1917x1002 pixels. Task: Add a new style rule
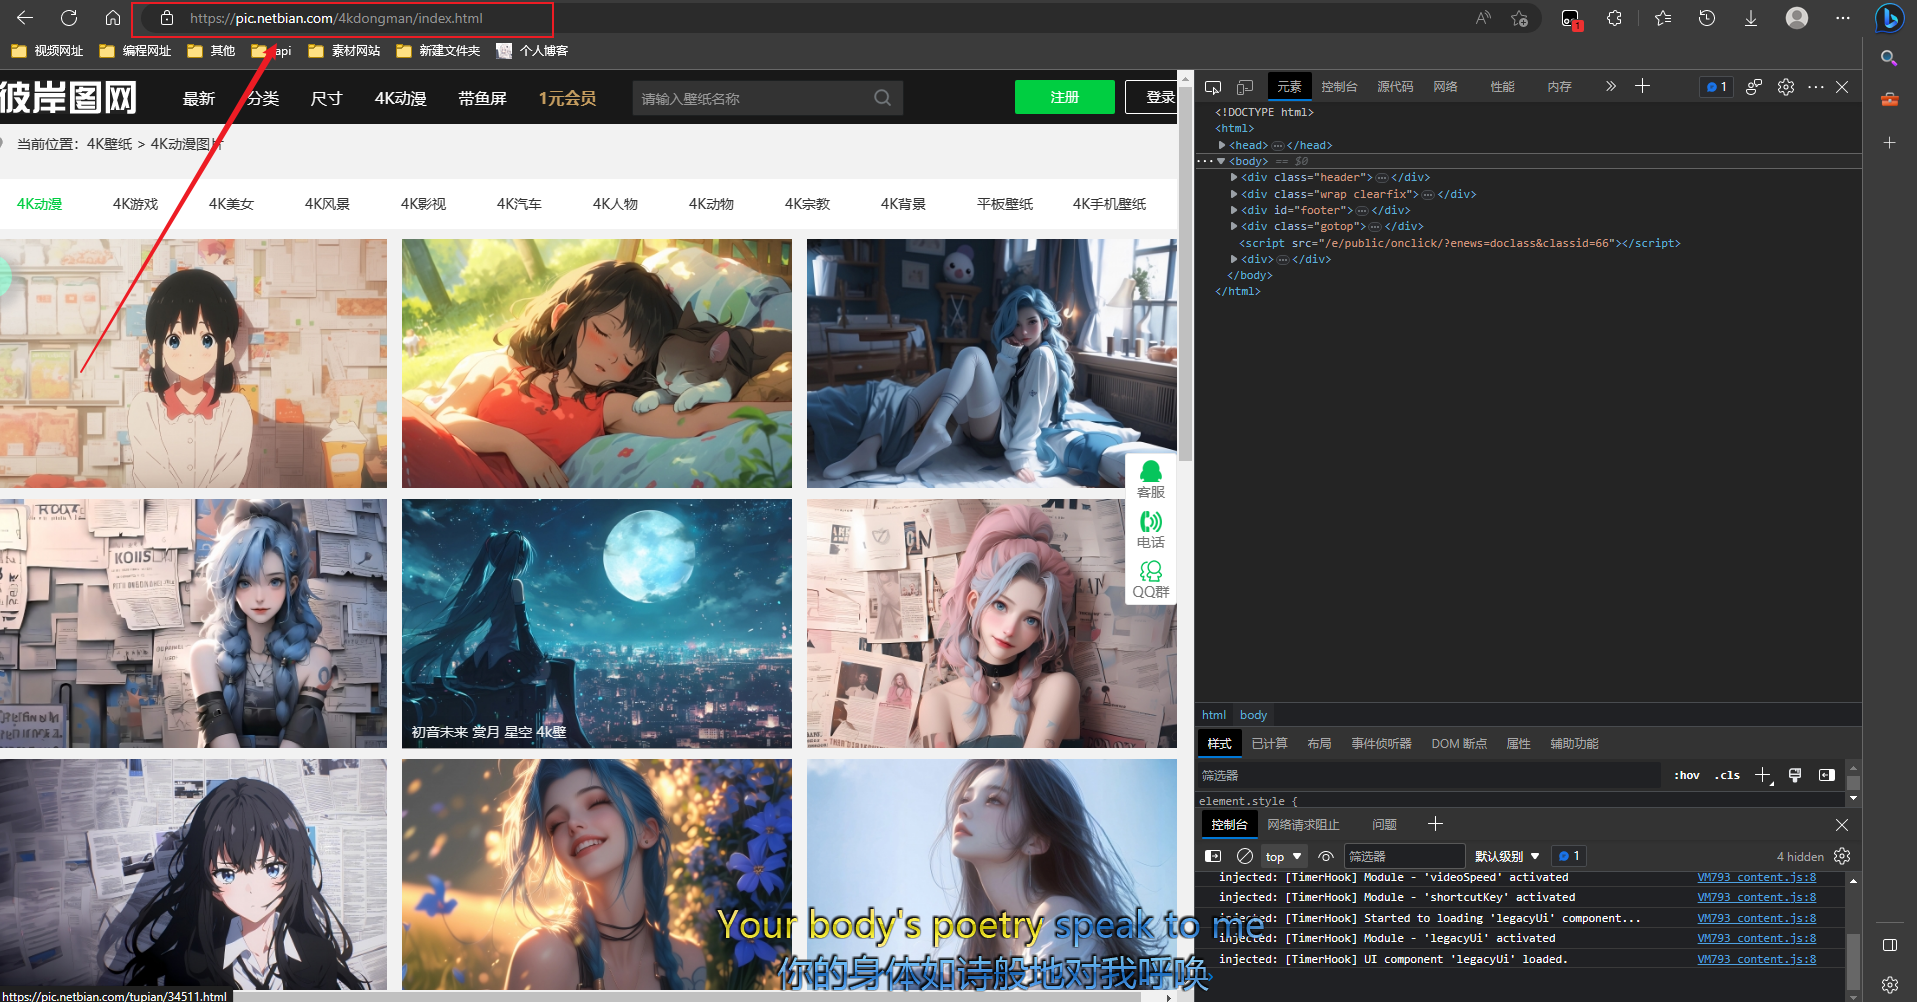coord(1763,775)
